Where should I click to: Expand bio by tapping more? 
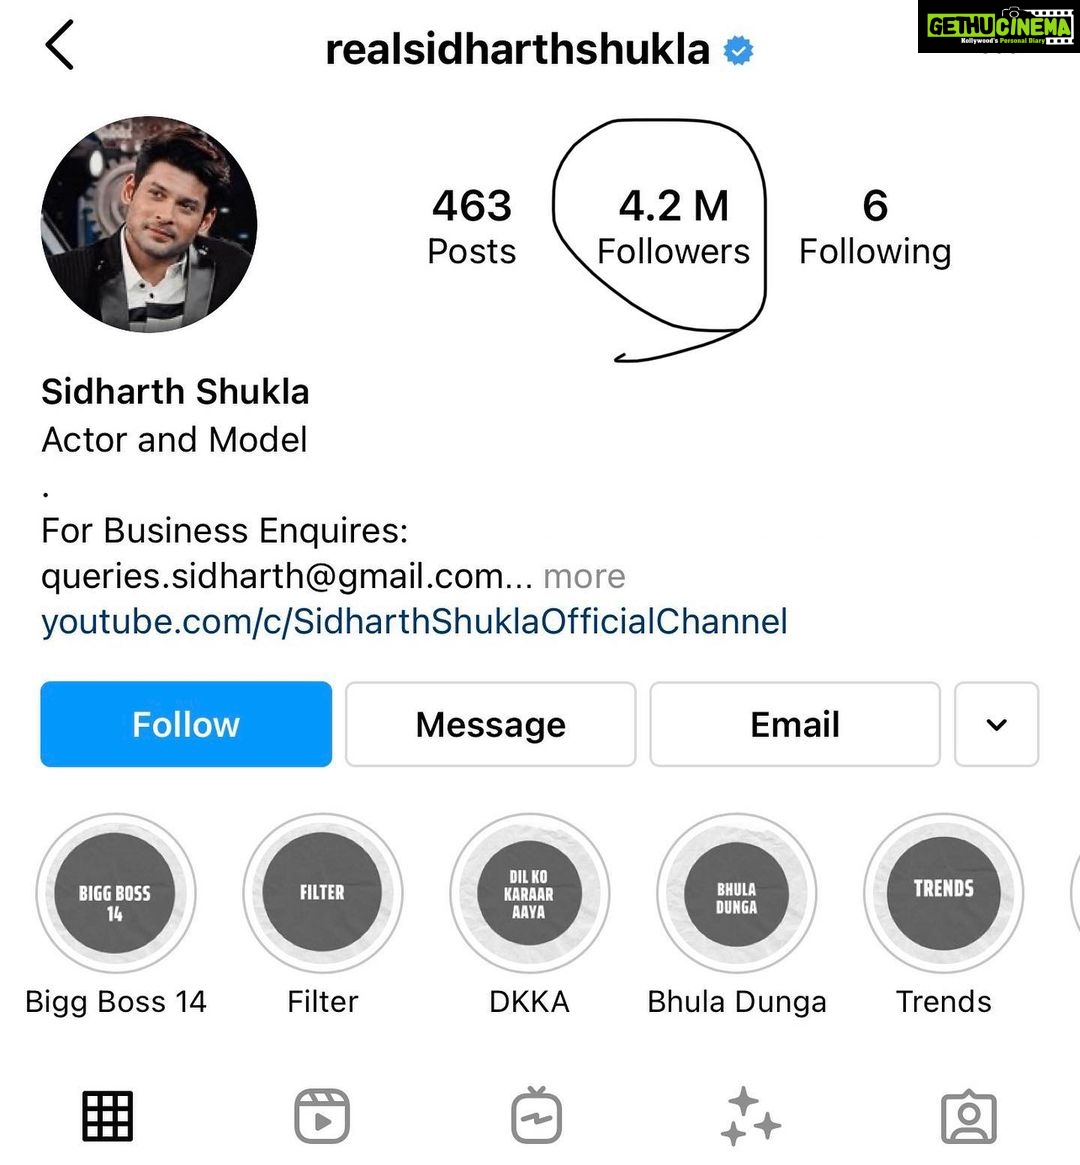click(585, 577)
